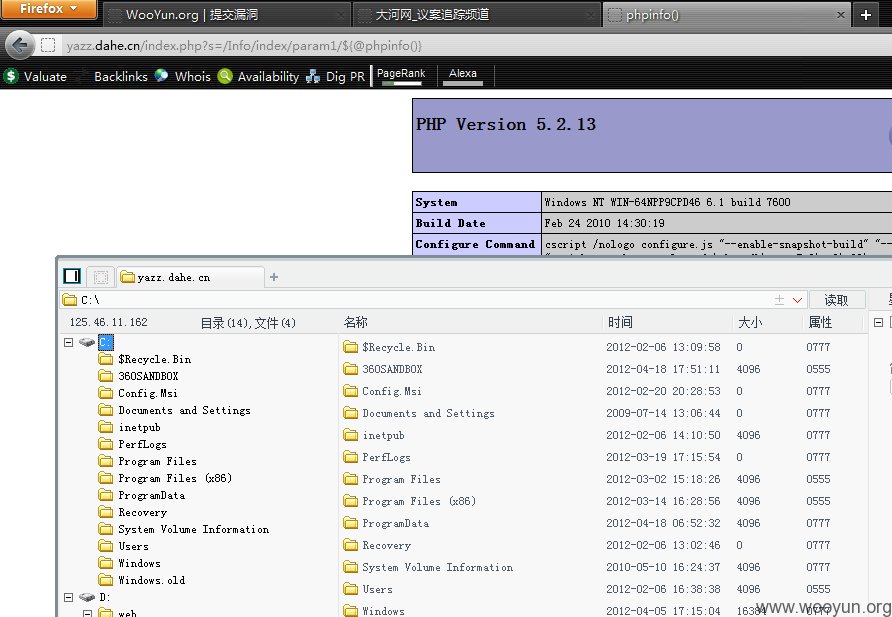Collapse the D: drive tree node
The width and height of the screenshot is (892, 617).
coord(68,597)
